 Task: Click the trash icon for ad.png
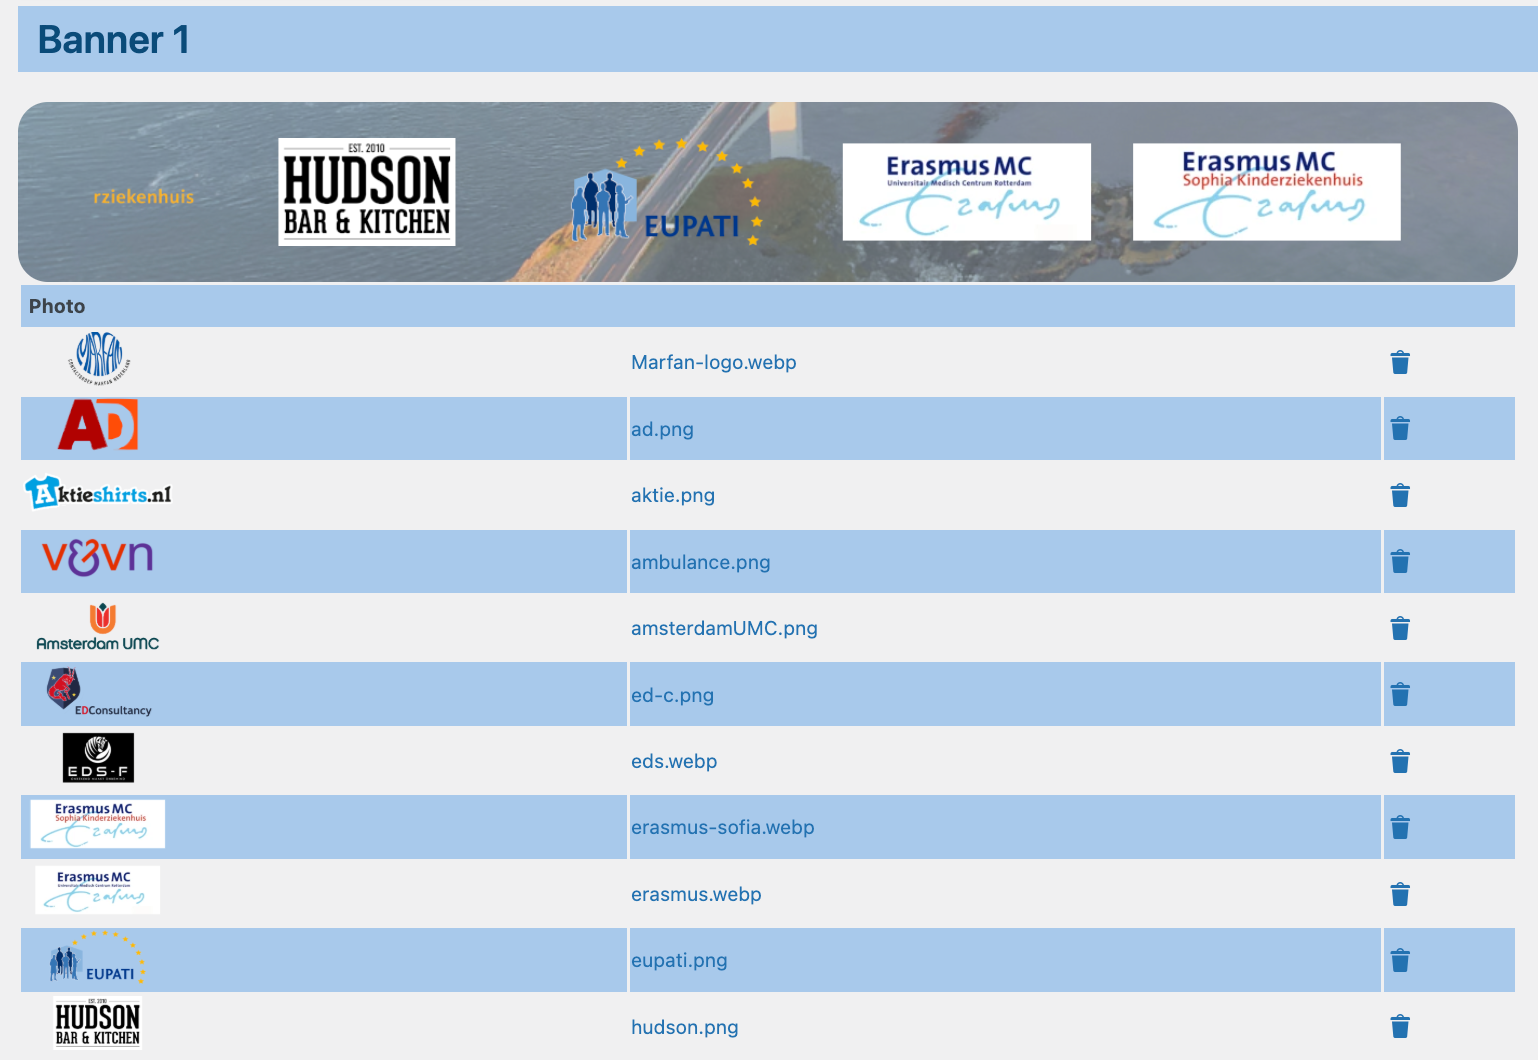pyautogui.click(x=1400, y=429)
